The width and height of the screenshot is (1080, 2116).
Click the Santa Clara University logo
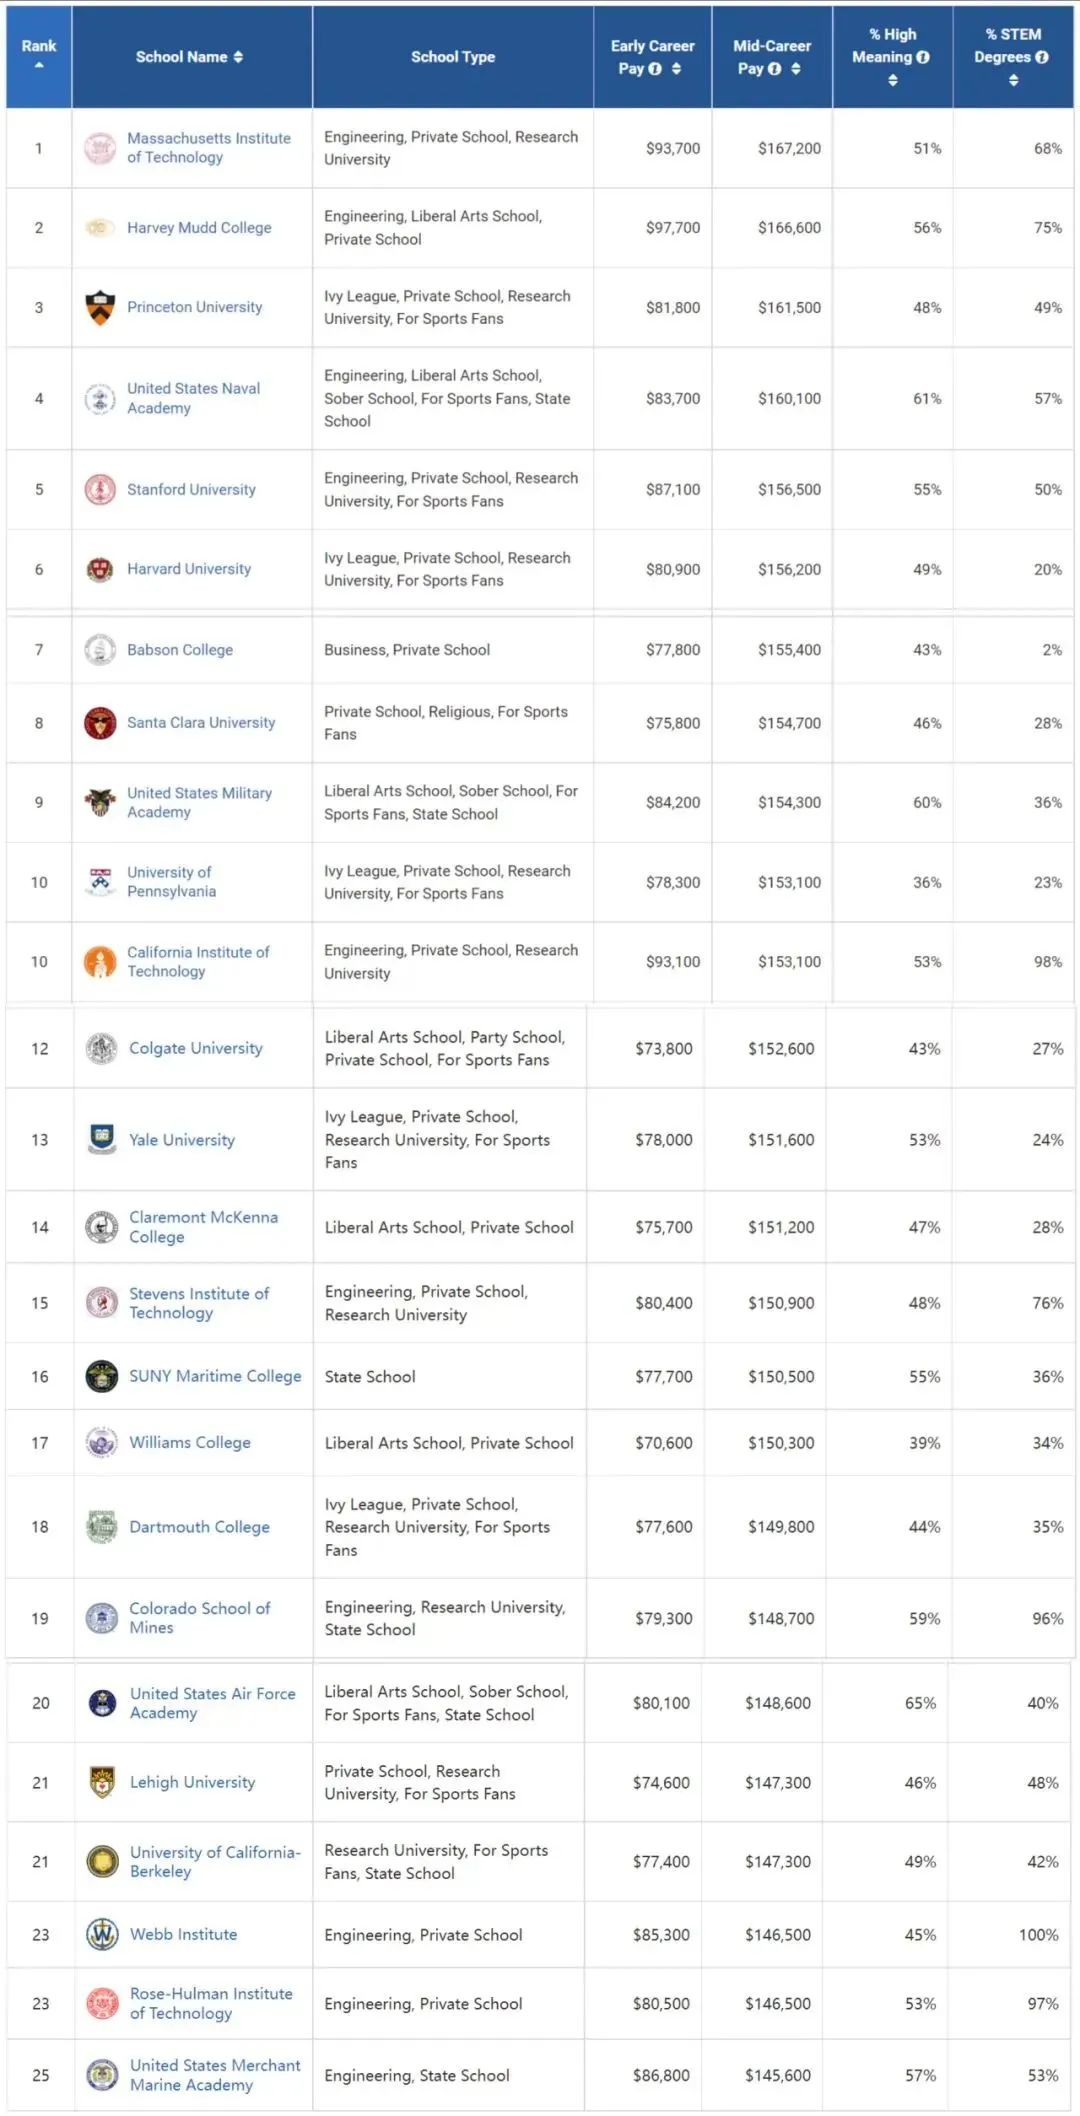point(100,722)
